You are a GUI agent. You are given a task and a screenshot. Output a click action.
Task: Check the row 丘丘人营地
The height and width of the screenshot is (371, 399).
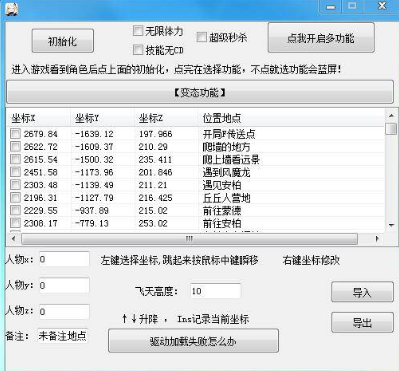click(15, 198)
